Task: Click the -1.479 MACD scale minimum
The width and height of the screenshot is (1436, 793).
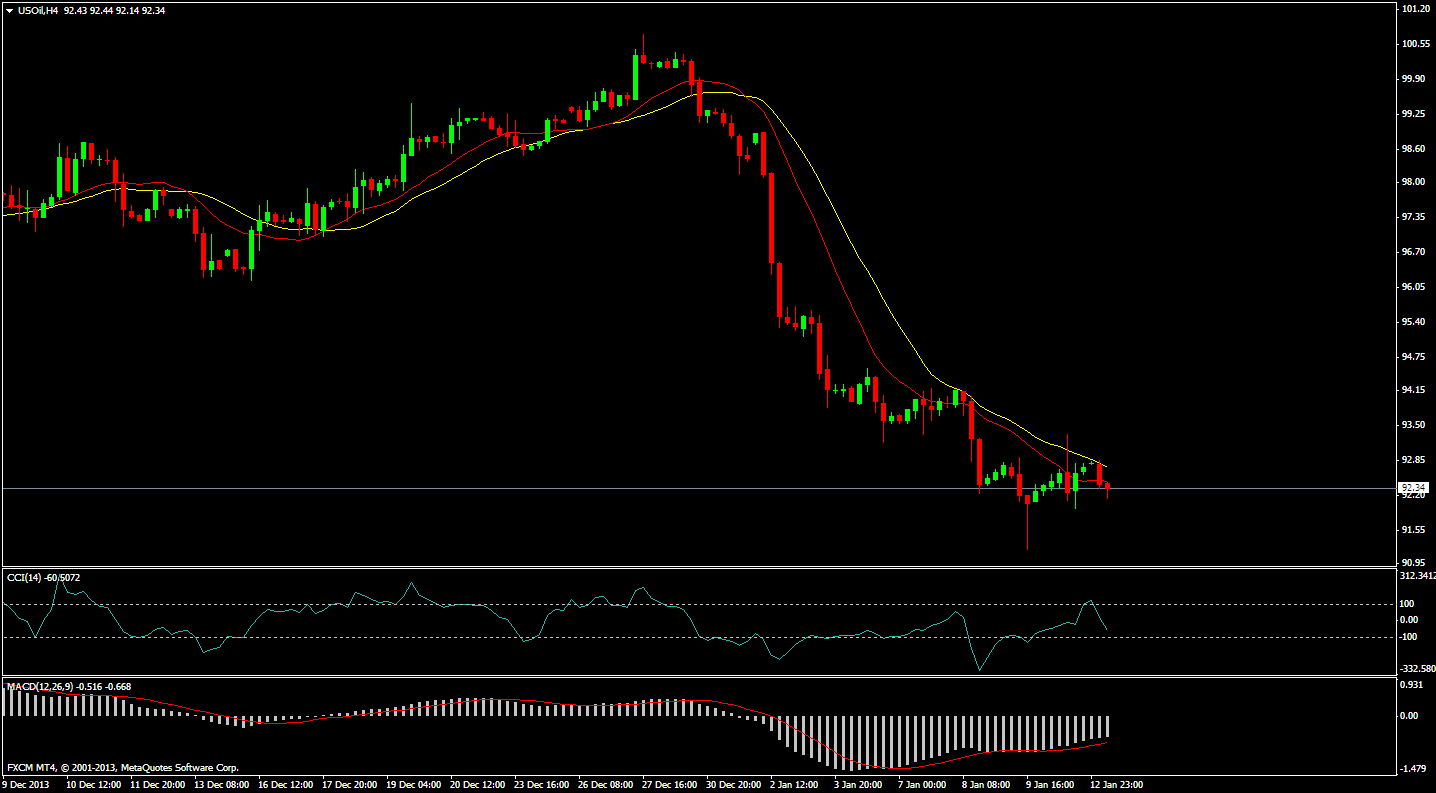Action: pyautogui.click(x=1413, y=768)
